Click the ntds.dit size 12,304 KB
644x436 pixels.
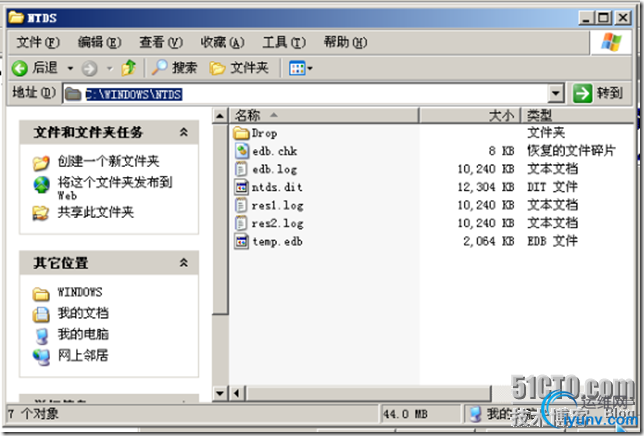coord(486,187)
